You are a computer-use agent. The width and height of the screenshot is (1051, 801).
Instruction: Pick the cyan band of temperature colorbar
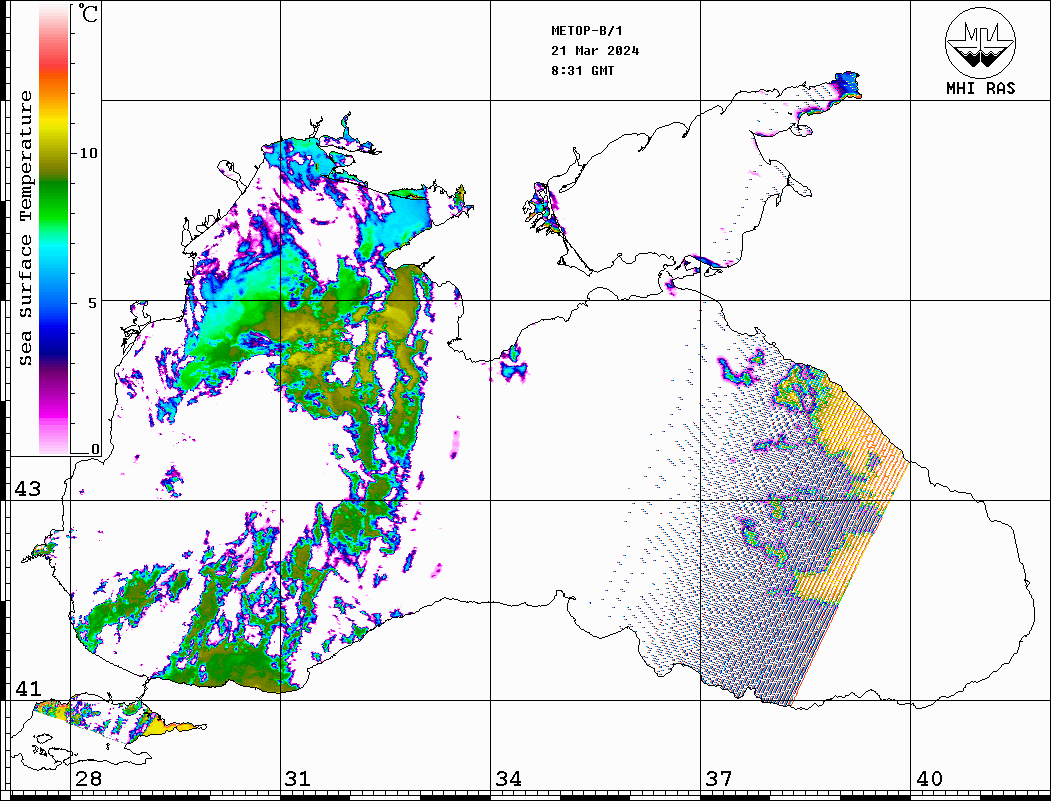[54, 249]
